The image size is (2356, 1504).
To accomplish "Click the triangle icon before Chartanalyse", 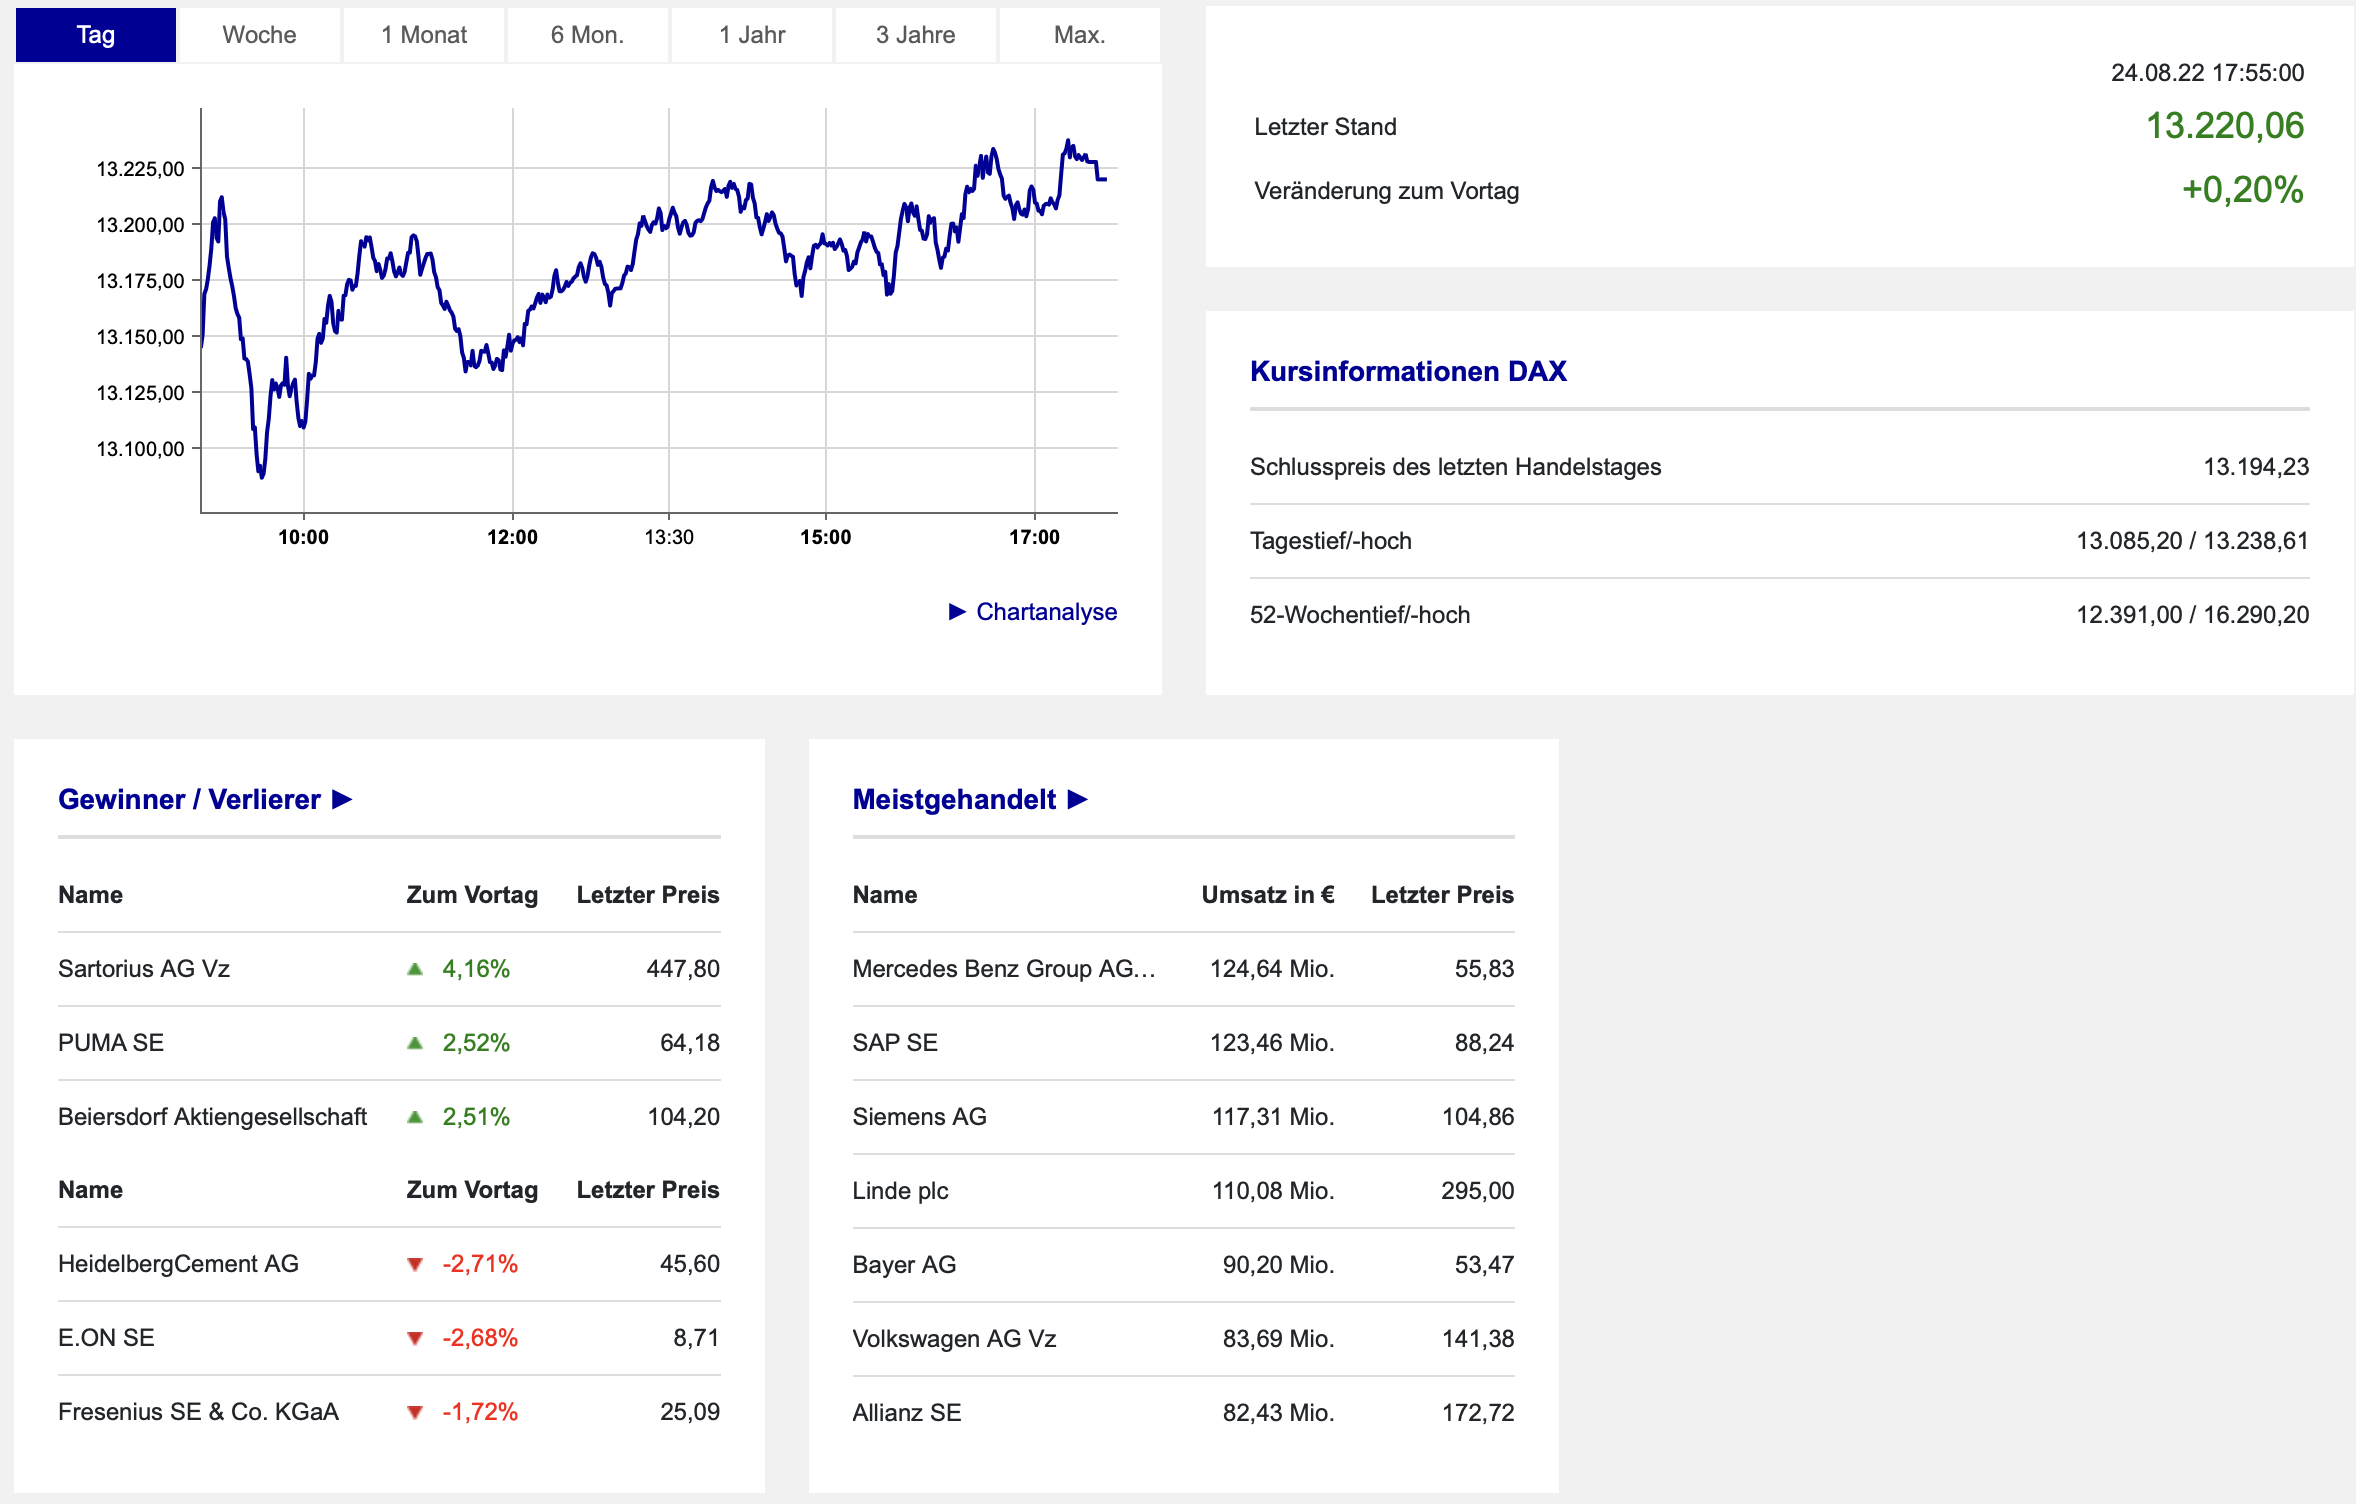I will point(957,611).
